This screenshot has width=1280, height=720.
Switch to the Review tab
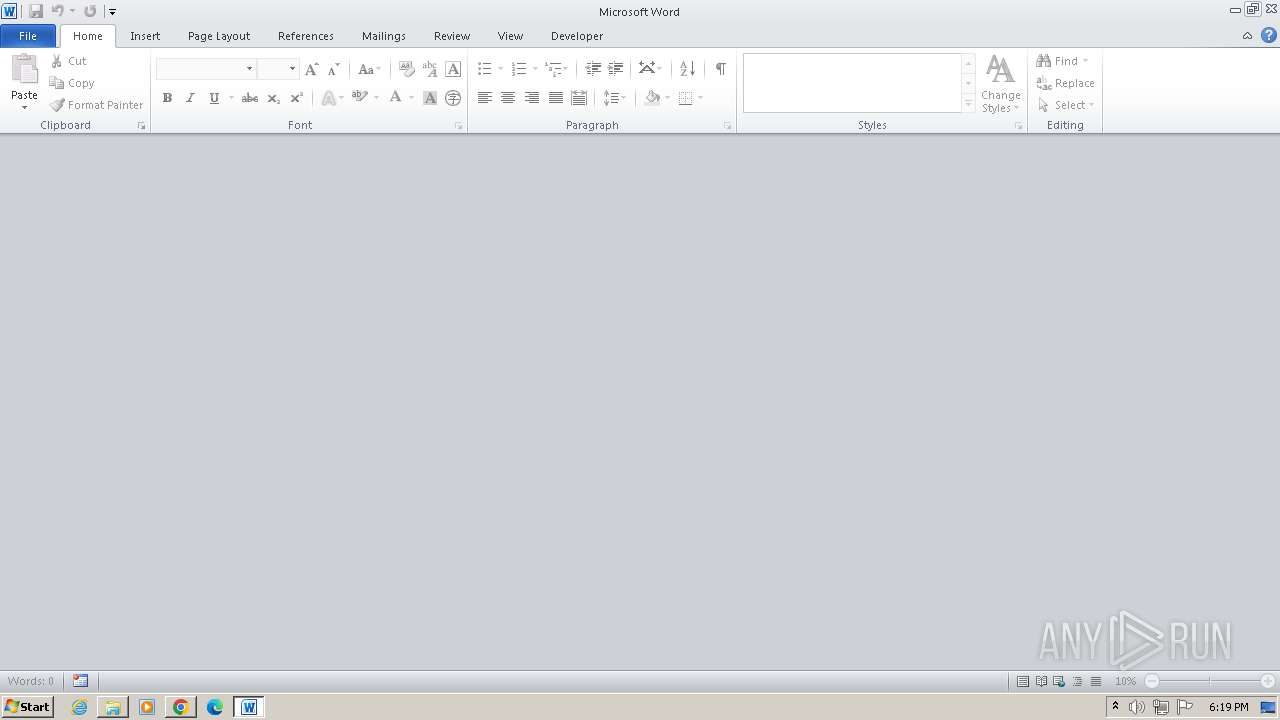coord(452,36)
